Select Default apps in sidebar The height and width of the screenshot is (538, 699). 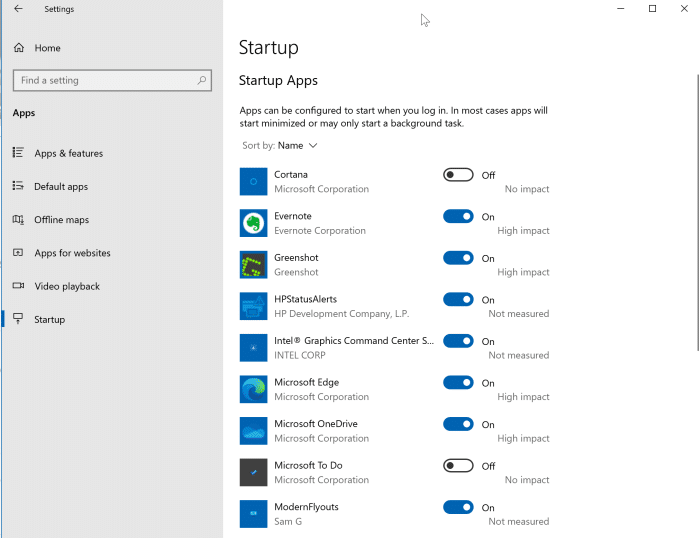(x=61, y=186)
